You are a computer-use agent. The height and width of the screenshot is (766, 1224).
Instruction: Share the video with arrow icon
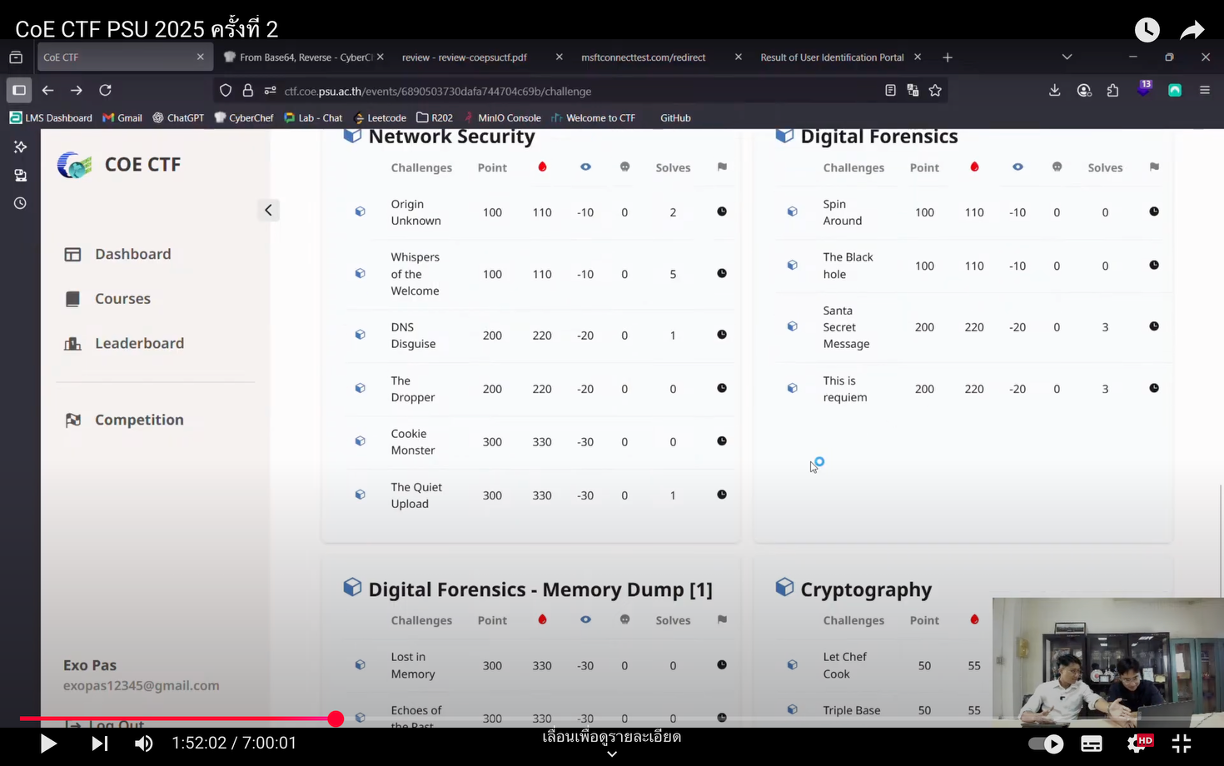pyautogui.click(x=1192, y=30)
